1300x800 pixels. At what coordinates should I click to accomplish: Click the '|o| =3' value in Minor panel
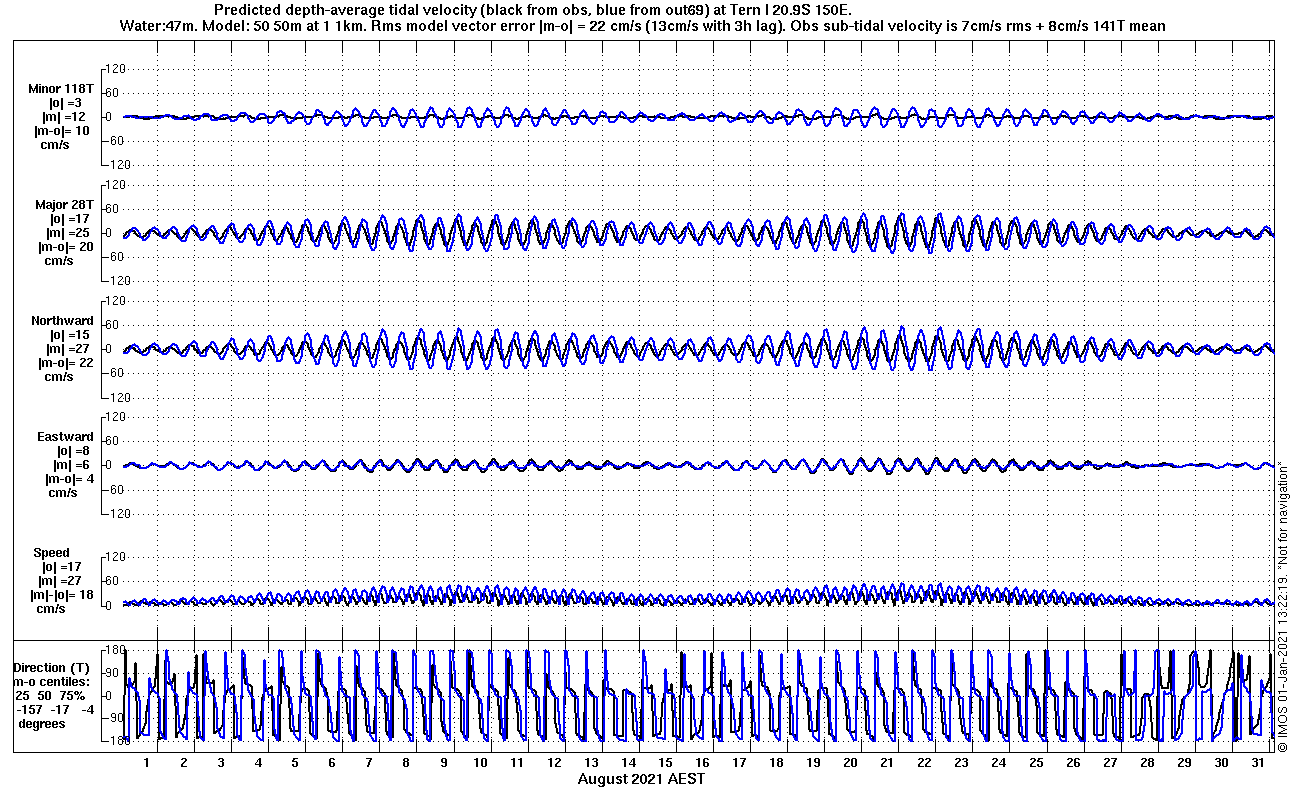coord(65,103)
